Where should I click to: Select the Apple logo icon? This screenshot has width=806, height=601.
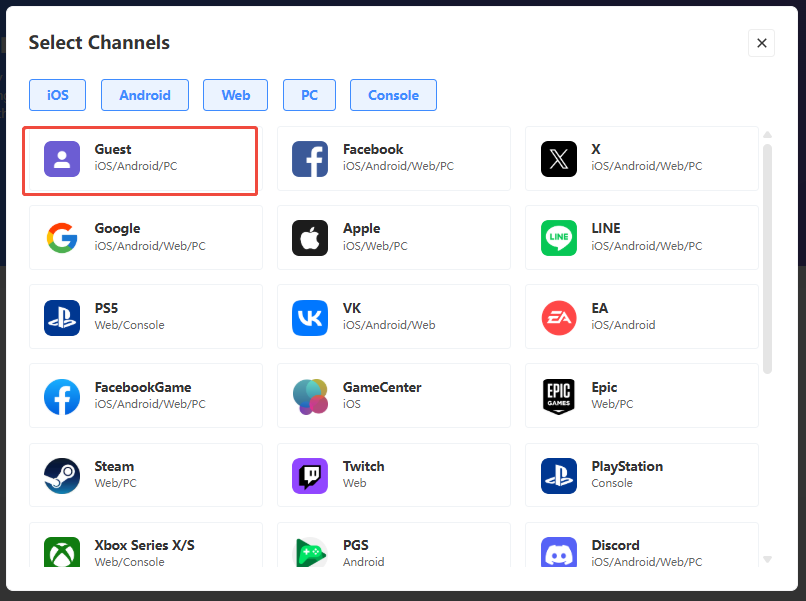click(310, 238)
